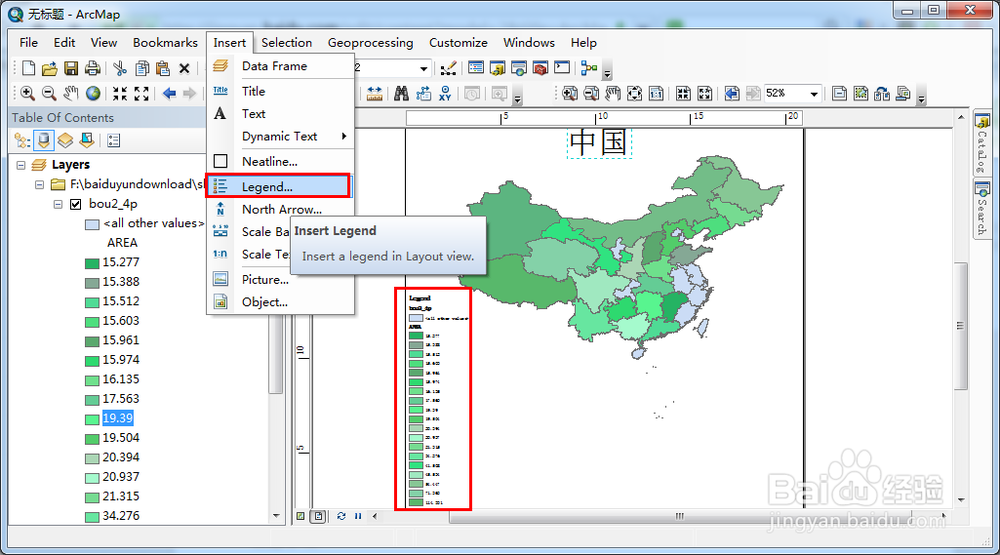The height and width of the screenshot is (555, 1000).
Task: Open the Editor toolbar icon
Action: pos(448,68)
